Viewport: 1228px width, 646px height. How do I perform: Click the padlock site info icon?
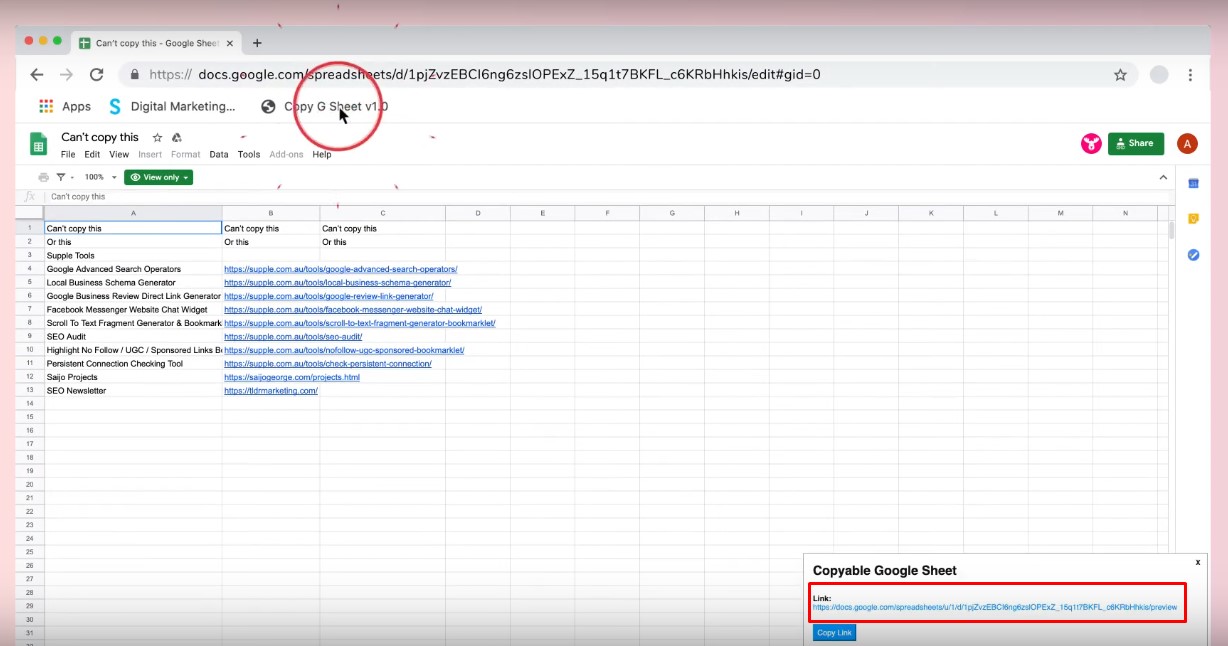coord(134,74)
